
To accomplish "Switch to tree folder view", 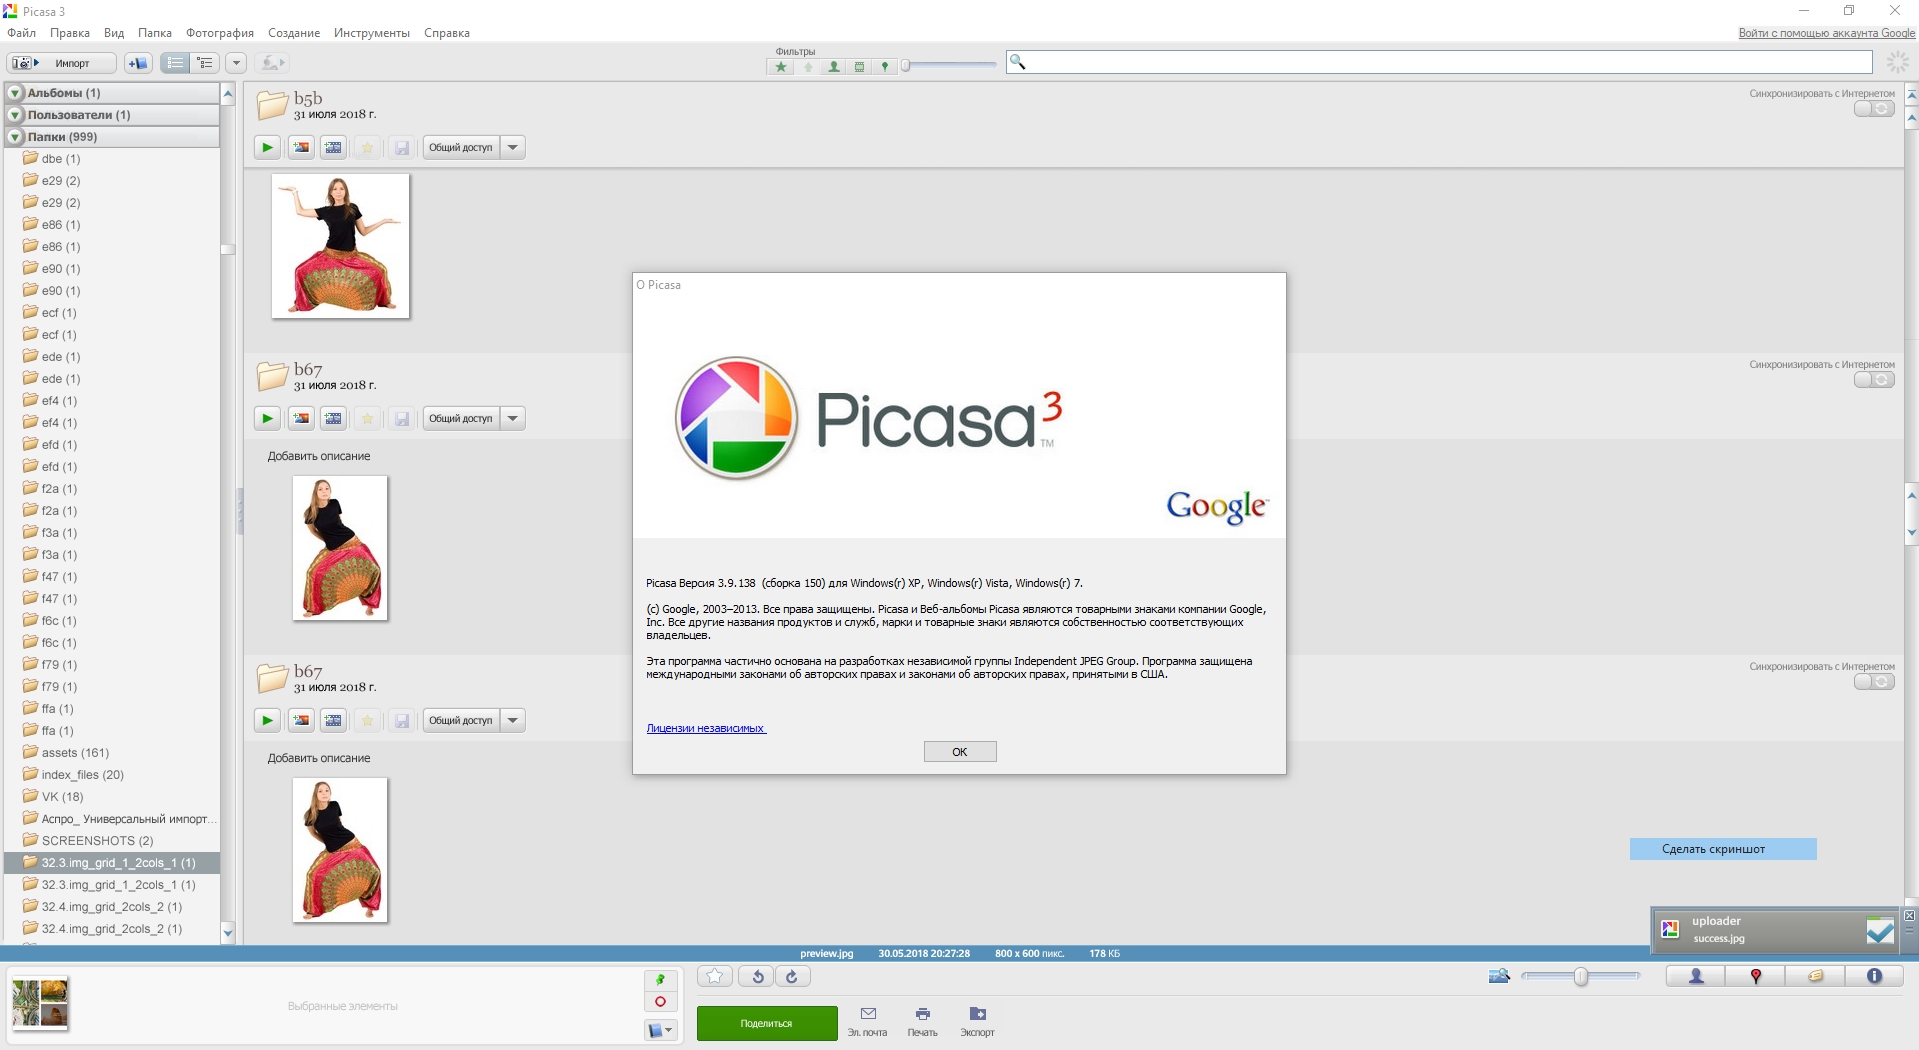I will [205, 63].
